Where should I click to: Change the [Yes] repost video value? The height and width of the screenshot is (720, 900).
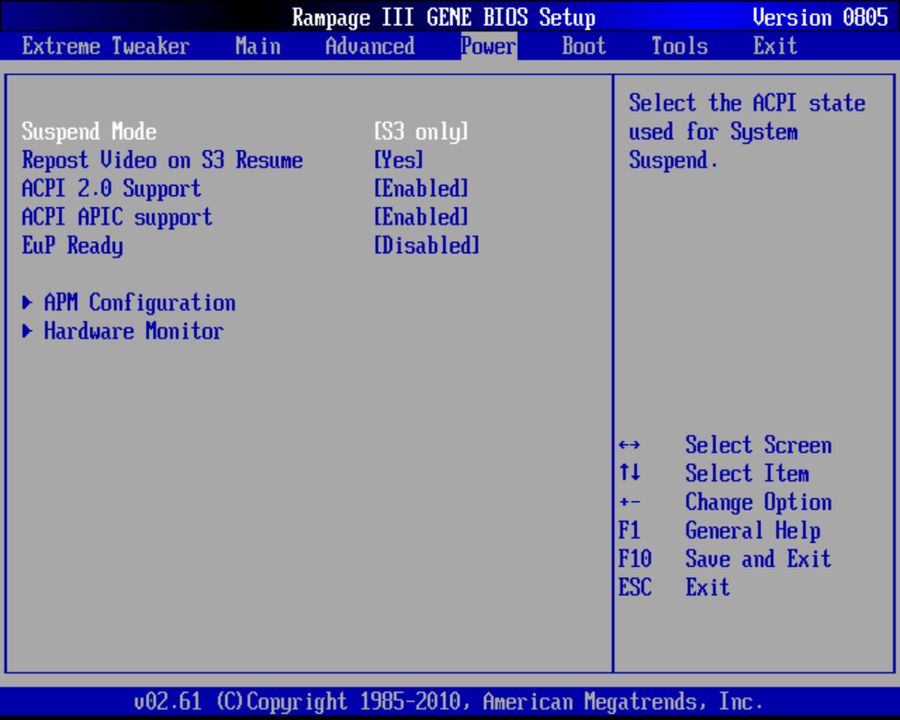(398, 160)
